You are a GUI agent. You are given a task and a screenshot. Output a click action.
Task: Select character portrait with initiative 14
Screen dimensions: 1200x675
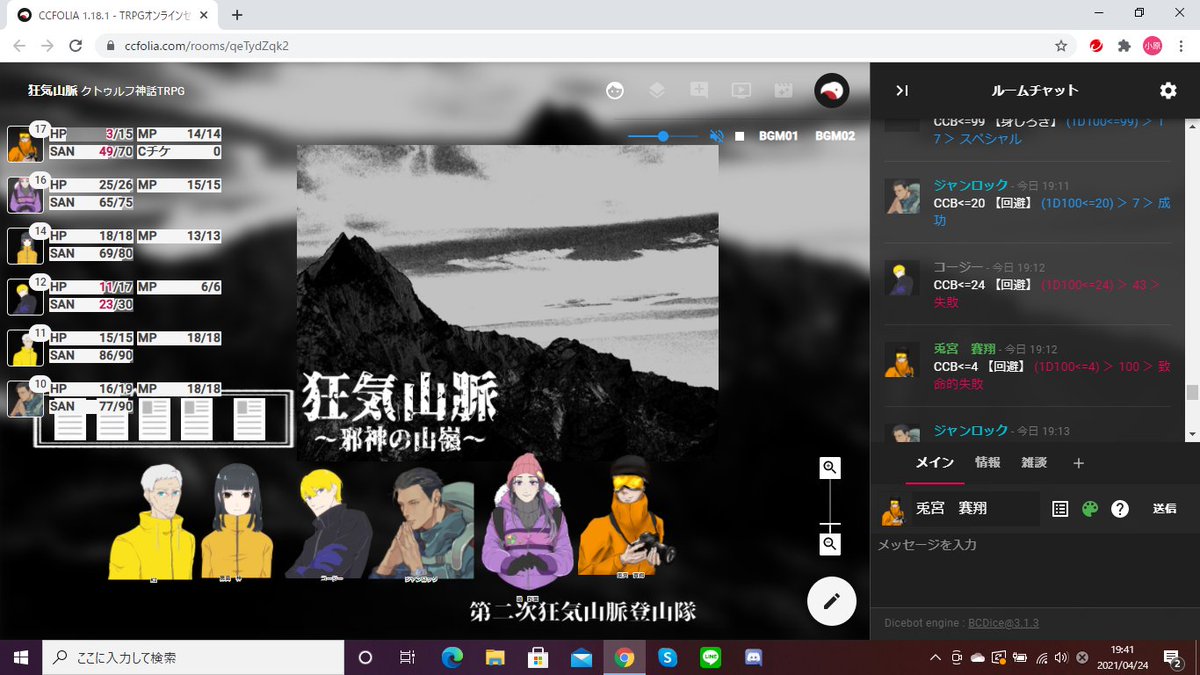point(24,245)
